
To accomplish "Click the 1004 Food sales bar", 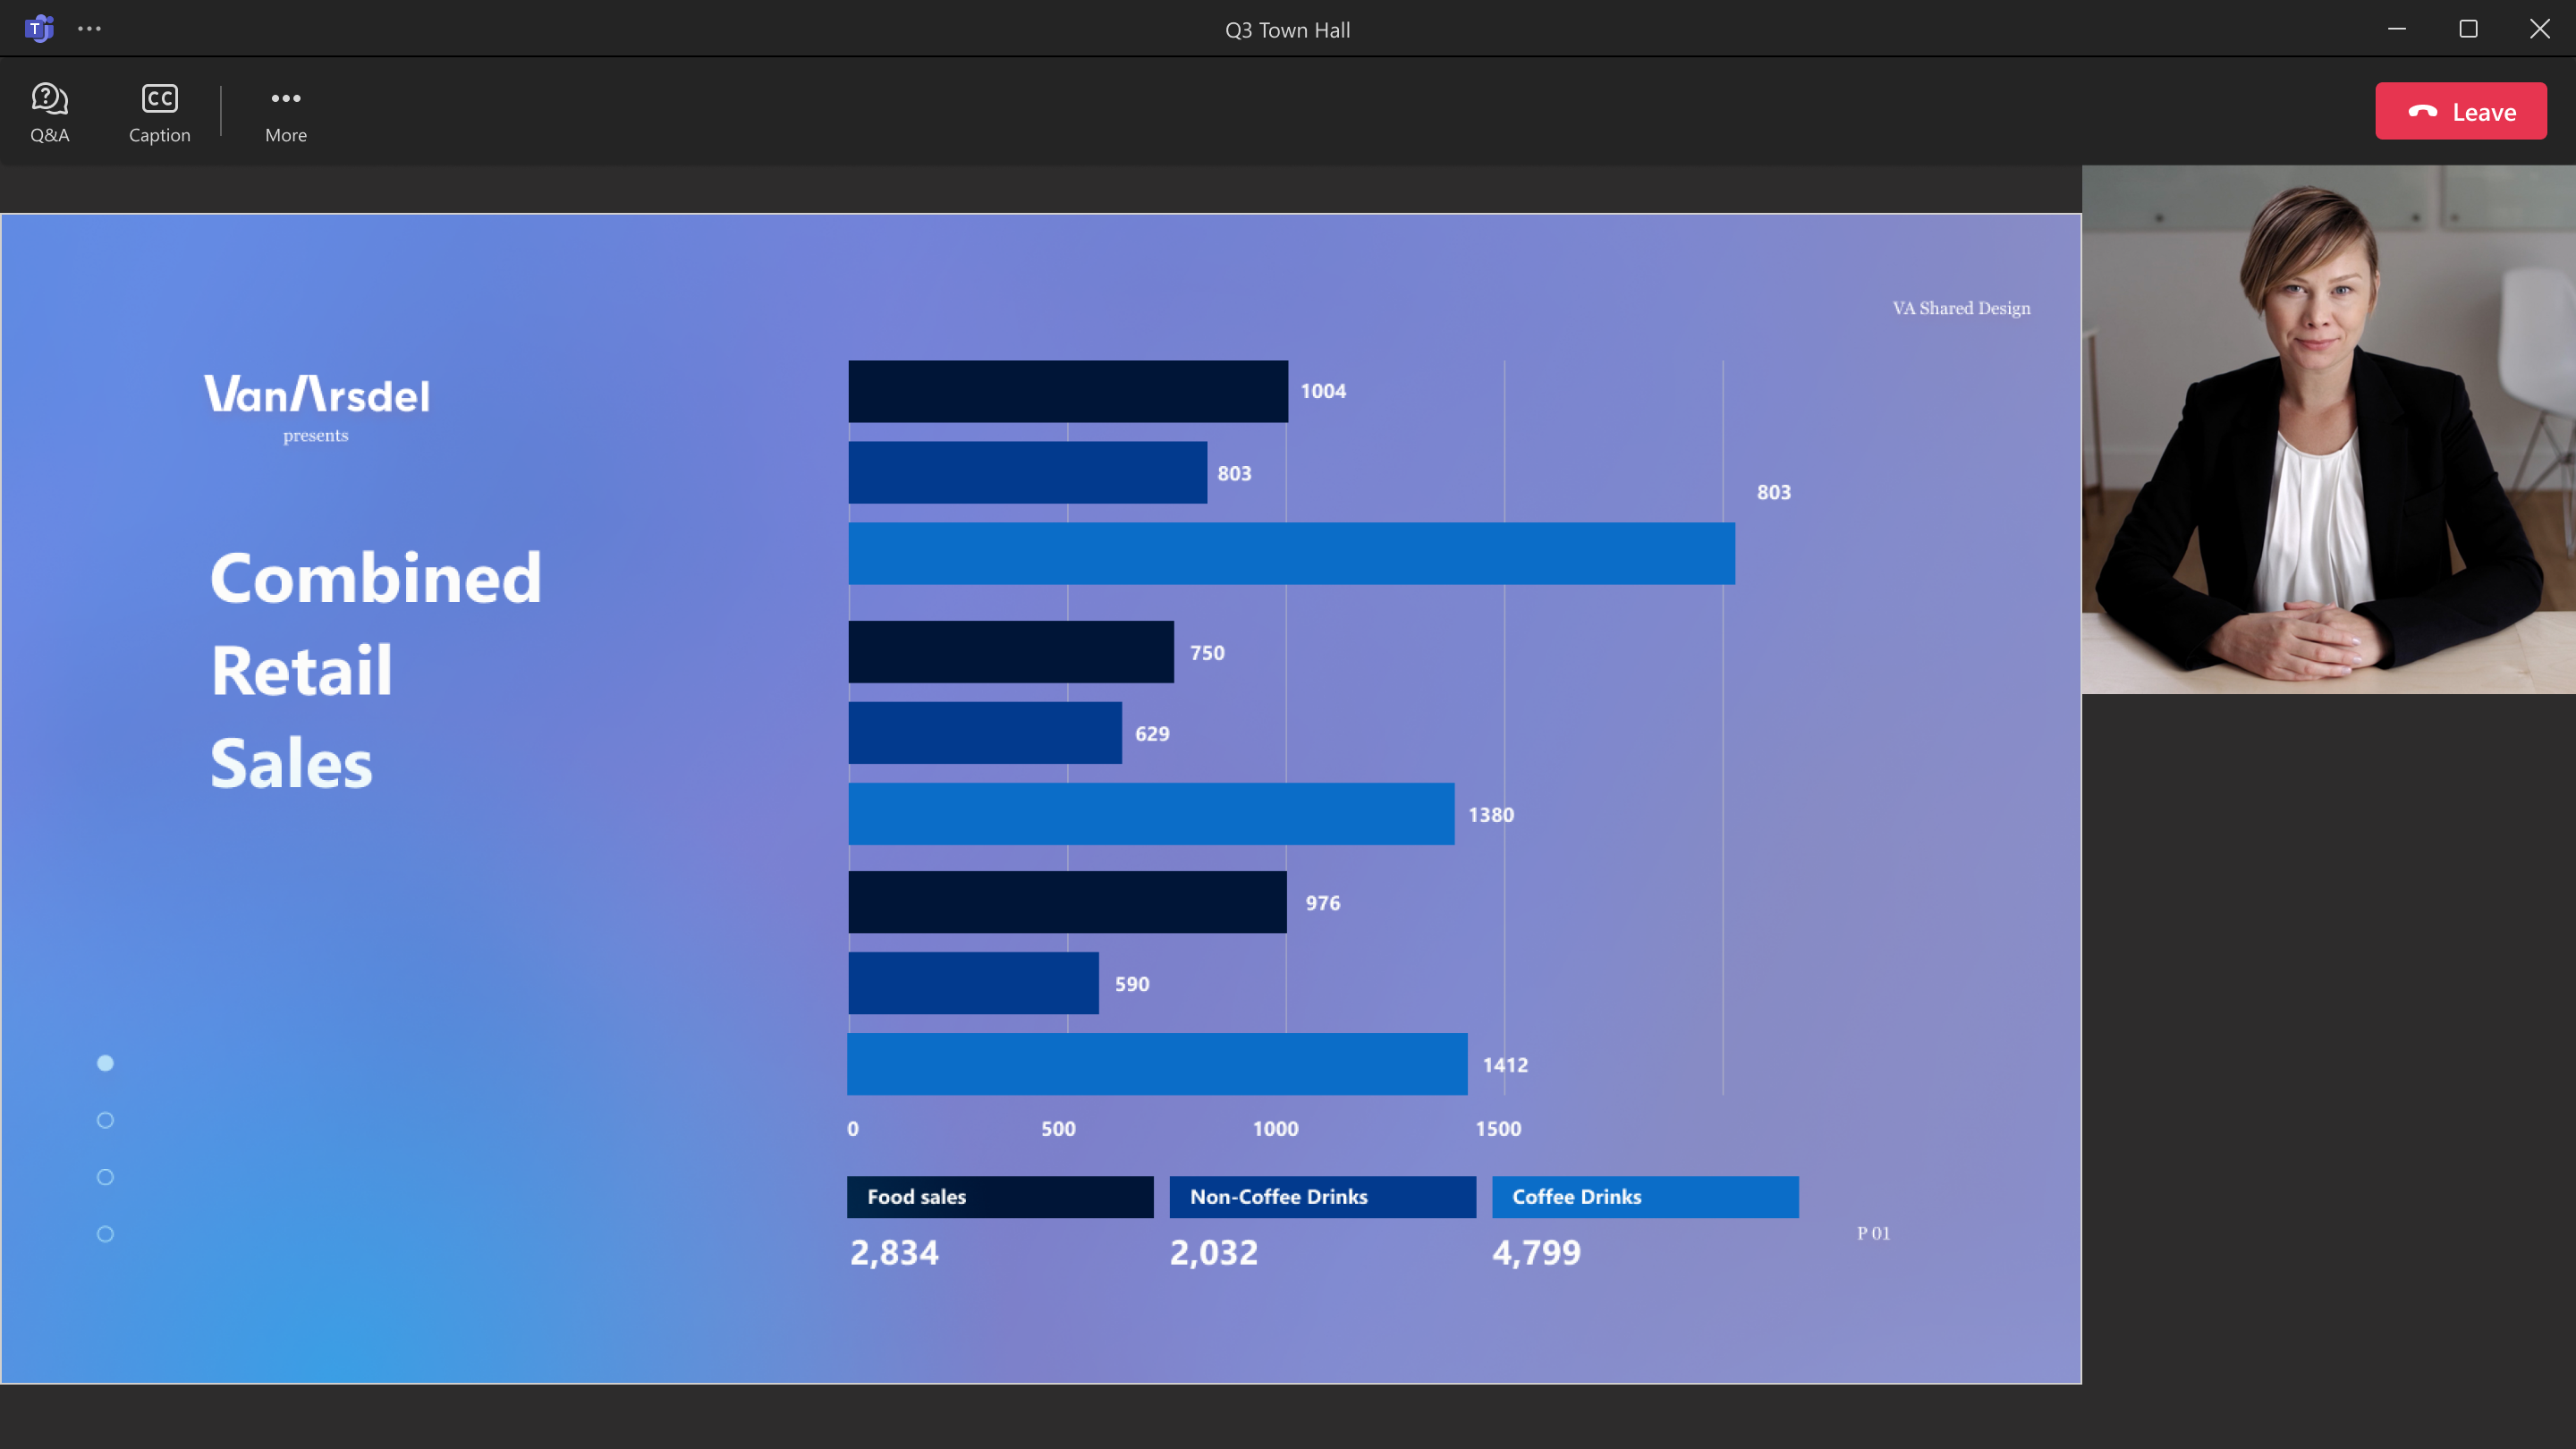I will [1068, 391].
